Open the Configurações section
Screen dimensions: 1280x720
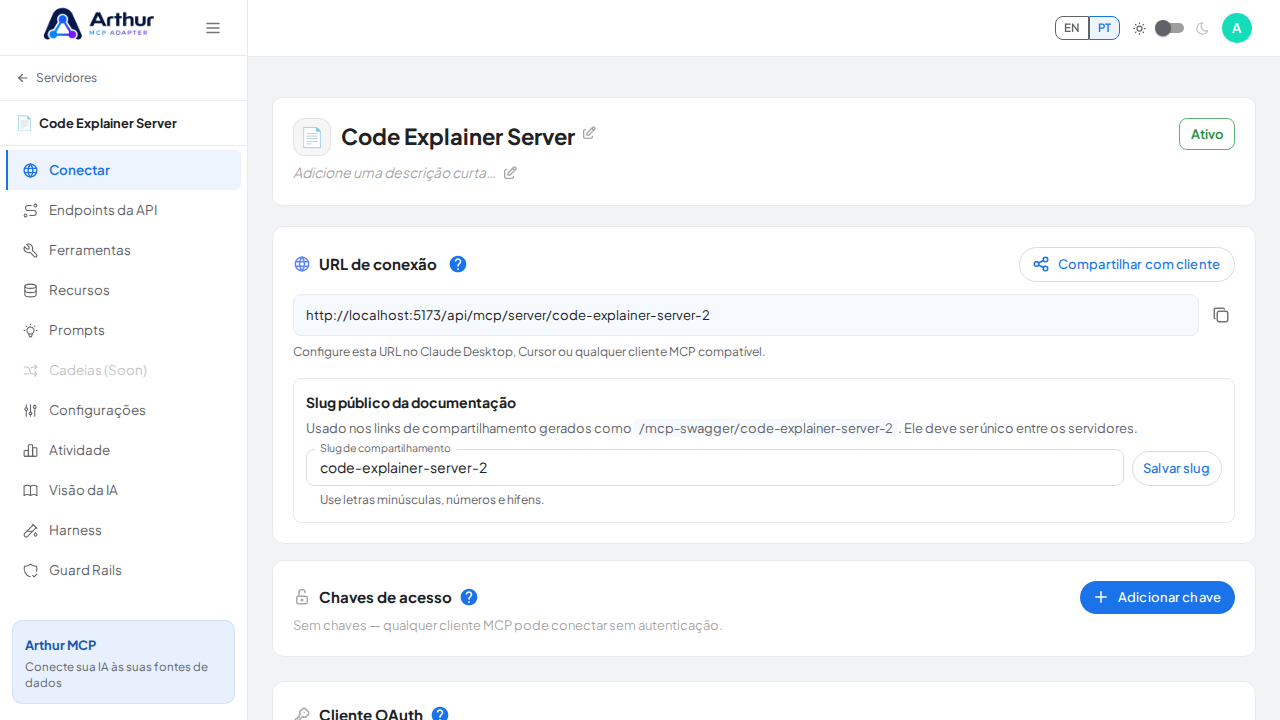123,410
